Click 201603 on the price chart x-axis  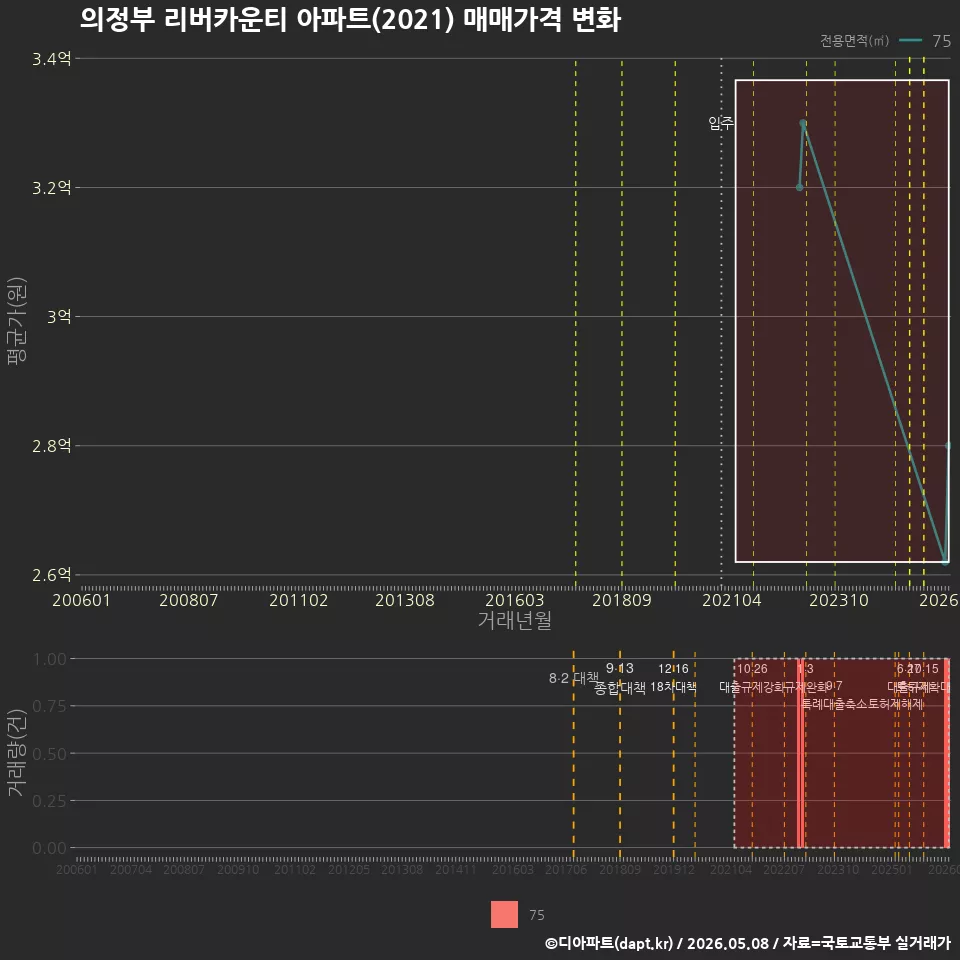click(514, 600)
